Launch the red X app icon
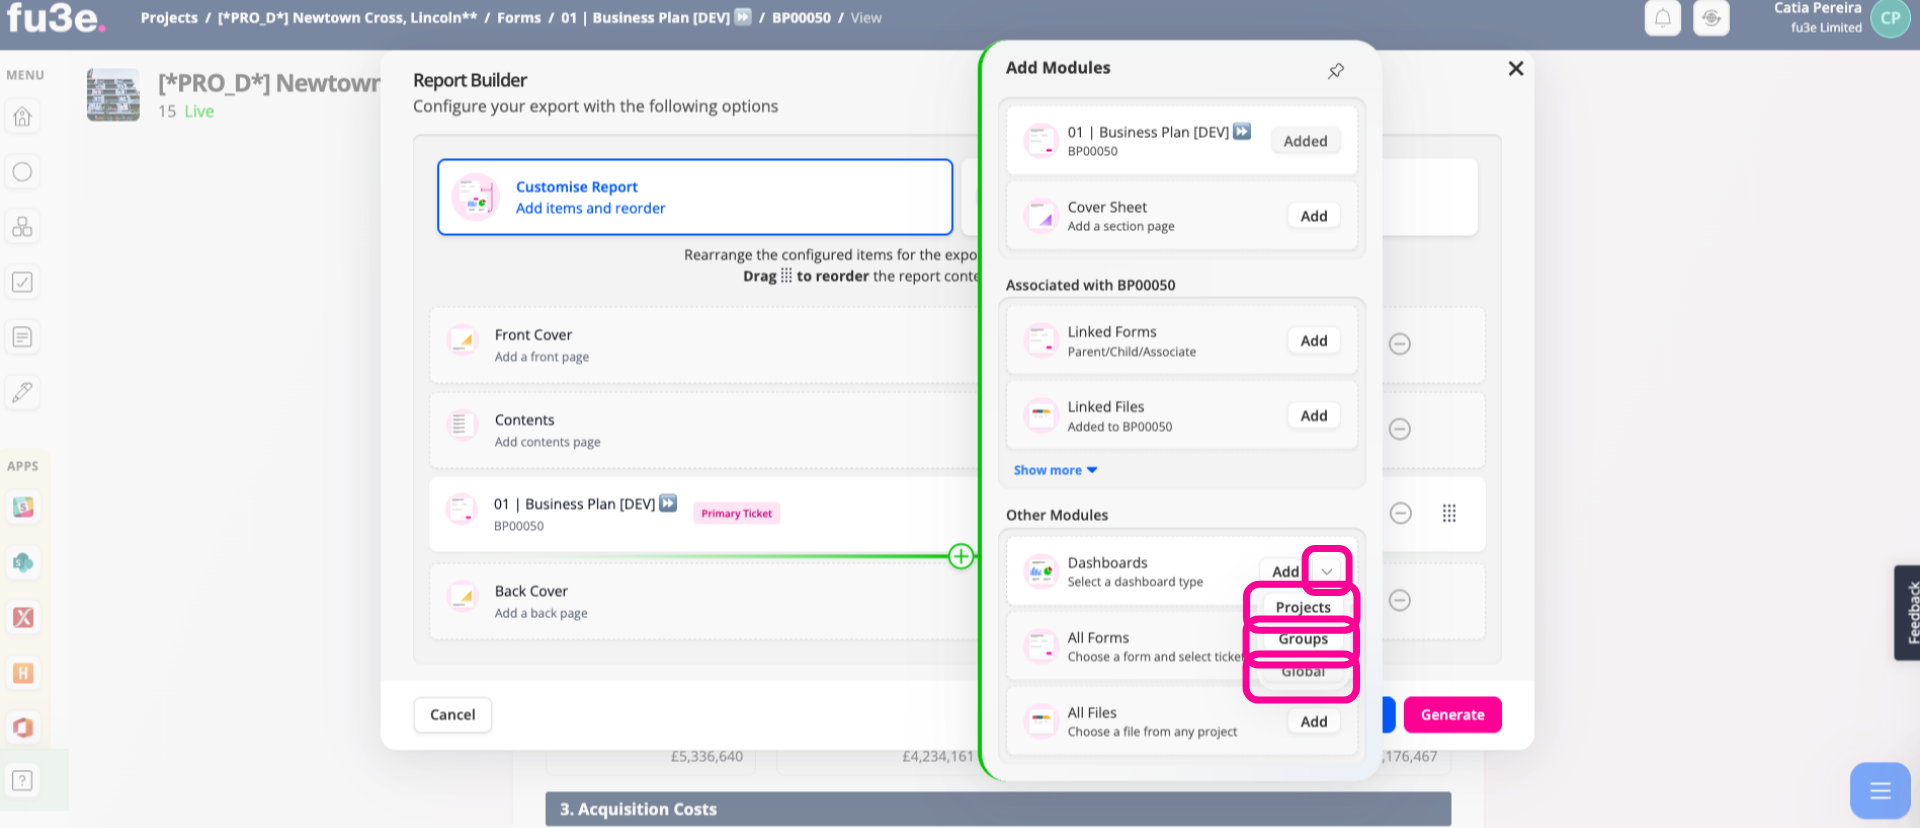1920x828 pixels. (23, 618)
